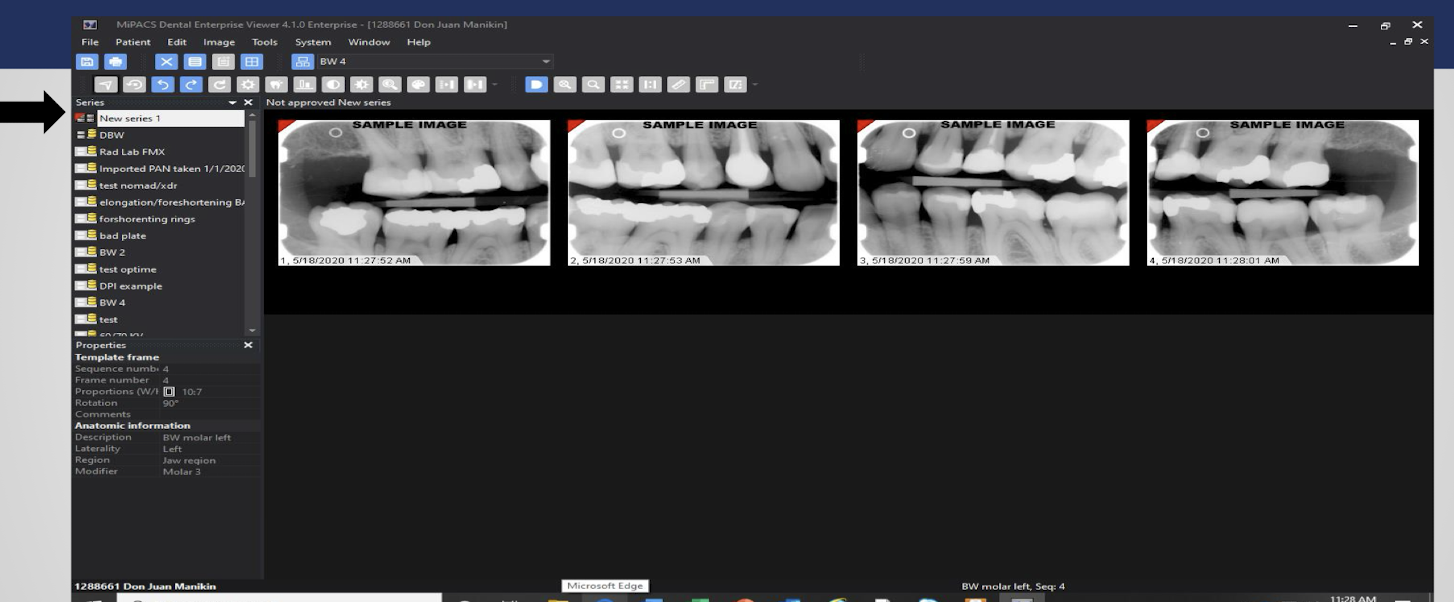Screen dimensions: 1454x602
Task: Click the Laterality value Left
Action: coord(172,449)
